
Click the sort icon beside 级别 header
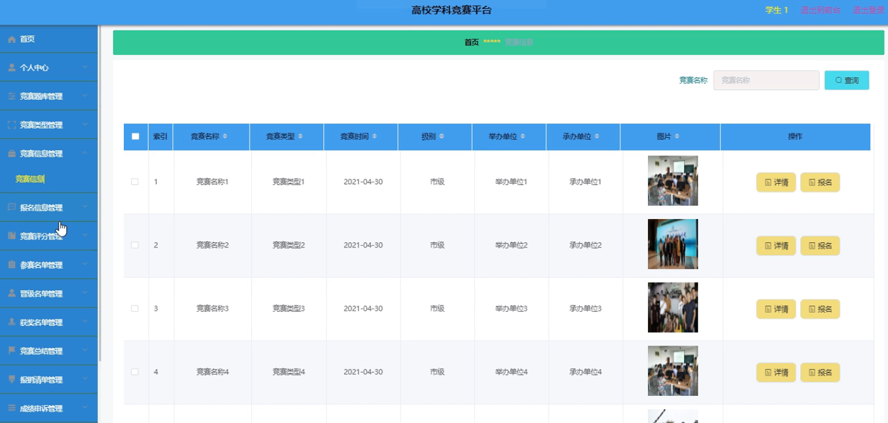coord(441,137)
